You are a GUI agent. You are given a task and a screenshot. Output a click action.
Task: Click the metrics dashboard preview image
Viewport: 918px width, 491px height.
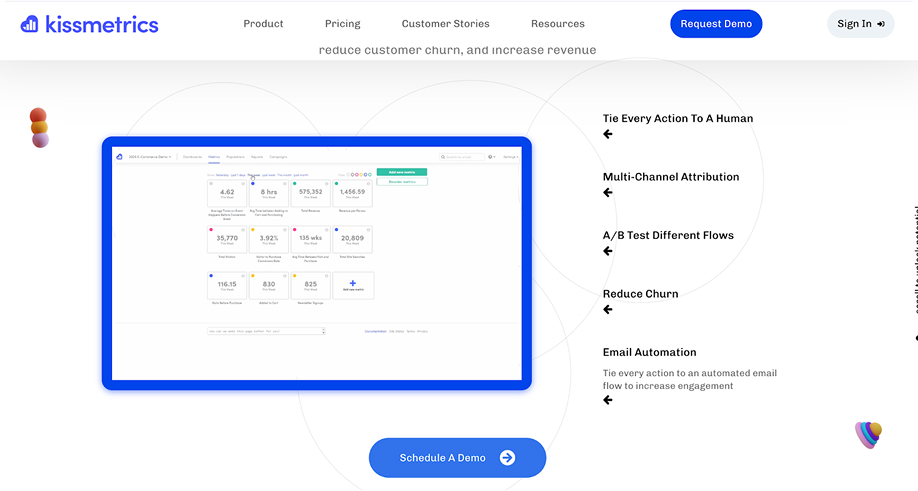(316, 263)
